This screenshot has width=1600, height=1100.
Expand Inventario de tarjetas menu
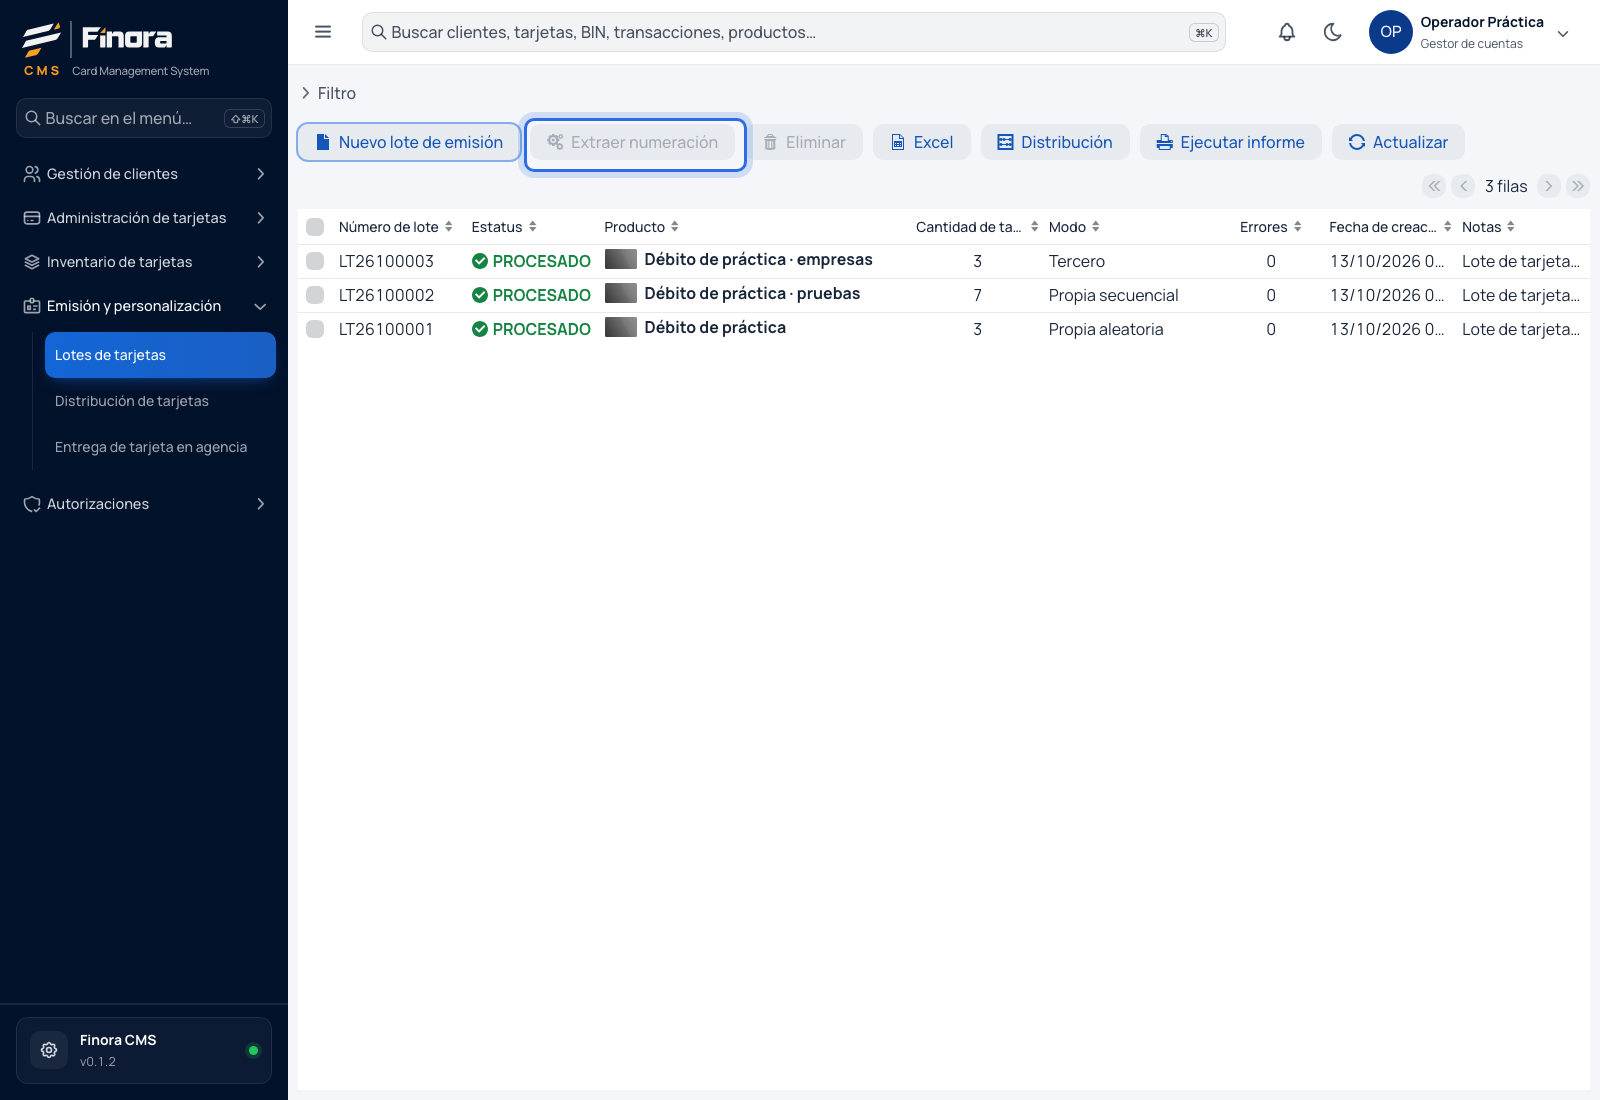pos(144,262)
